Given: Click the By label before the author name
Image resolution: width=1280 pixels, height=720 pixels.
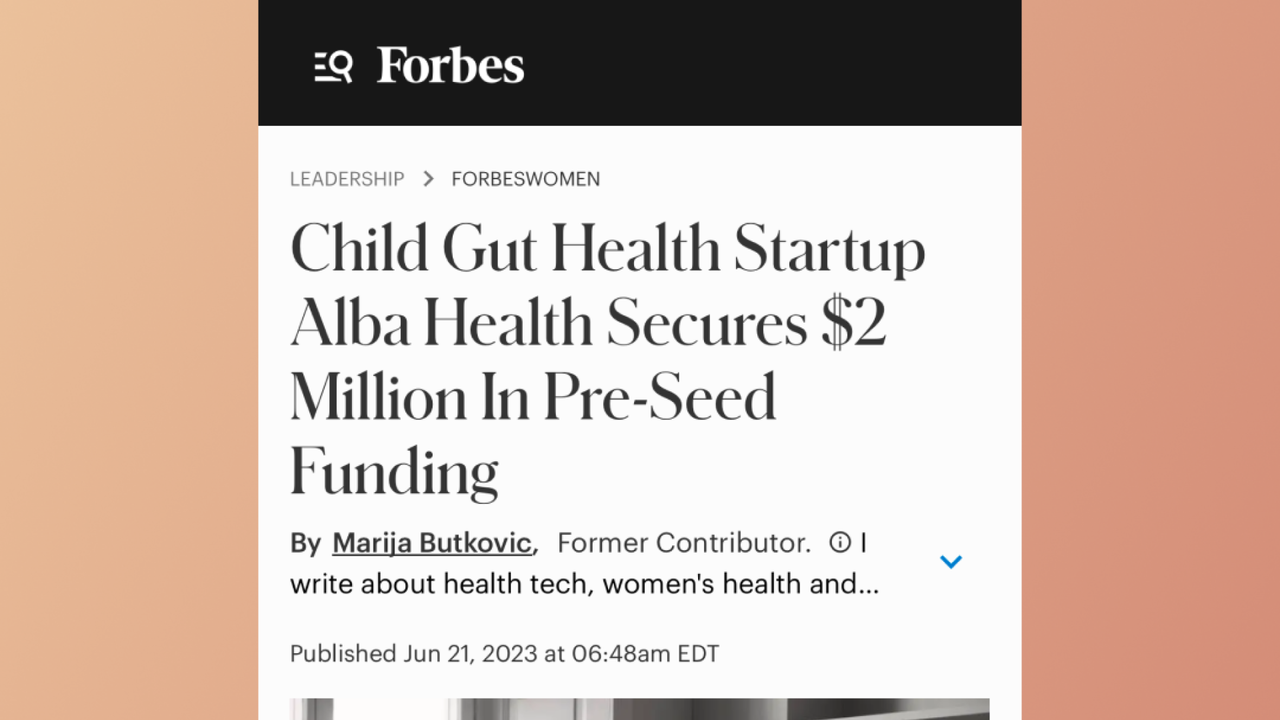Looking at the screenshot, I should pos(305,543).
